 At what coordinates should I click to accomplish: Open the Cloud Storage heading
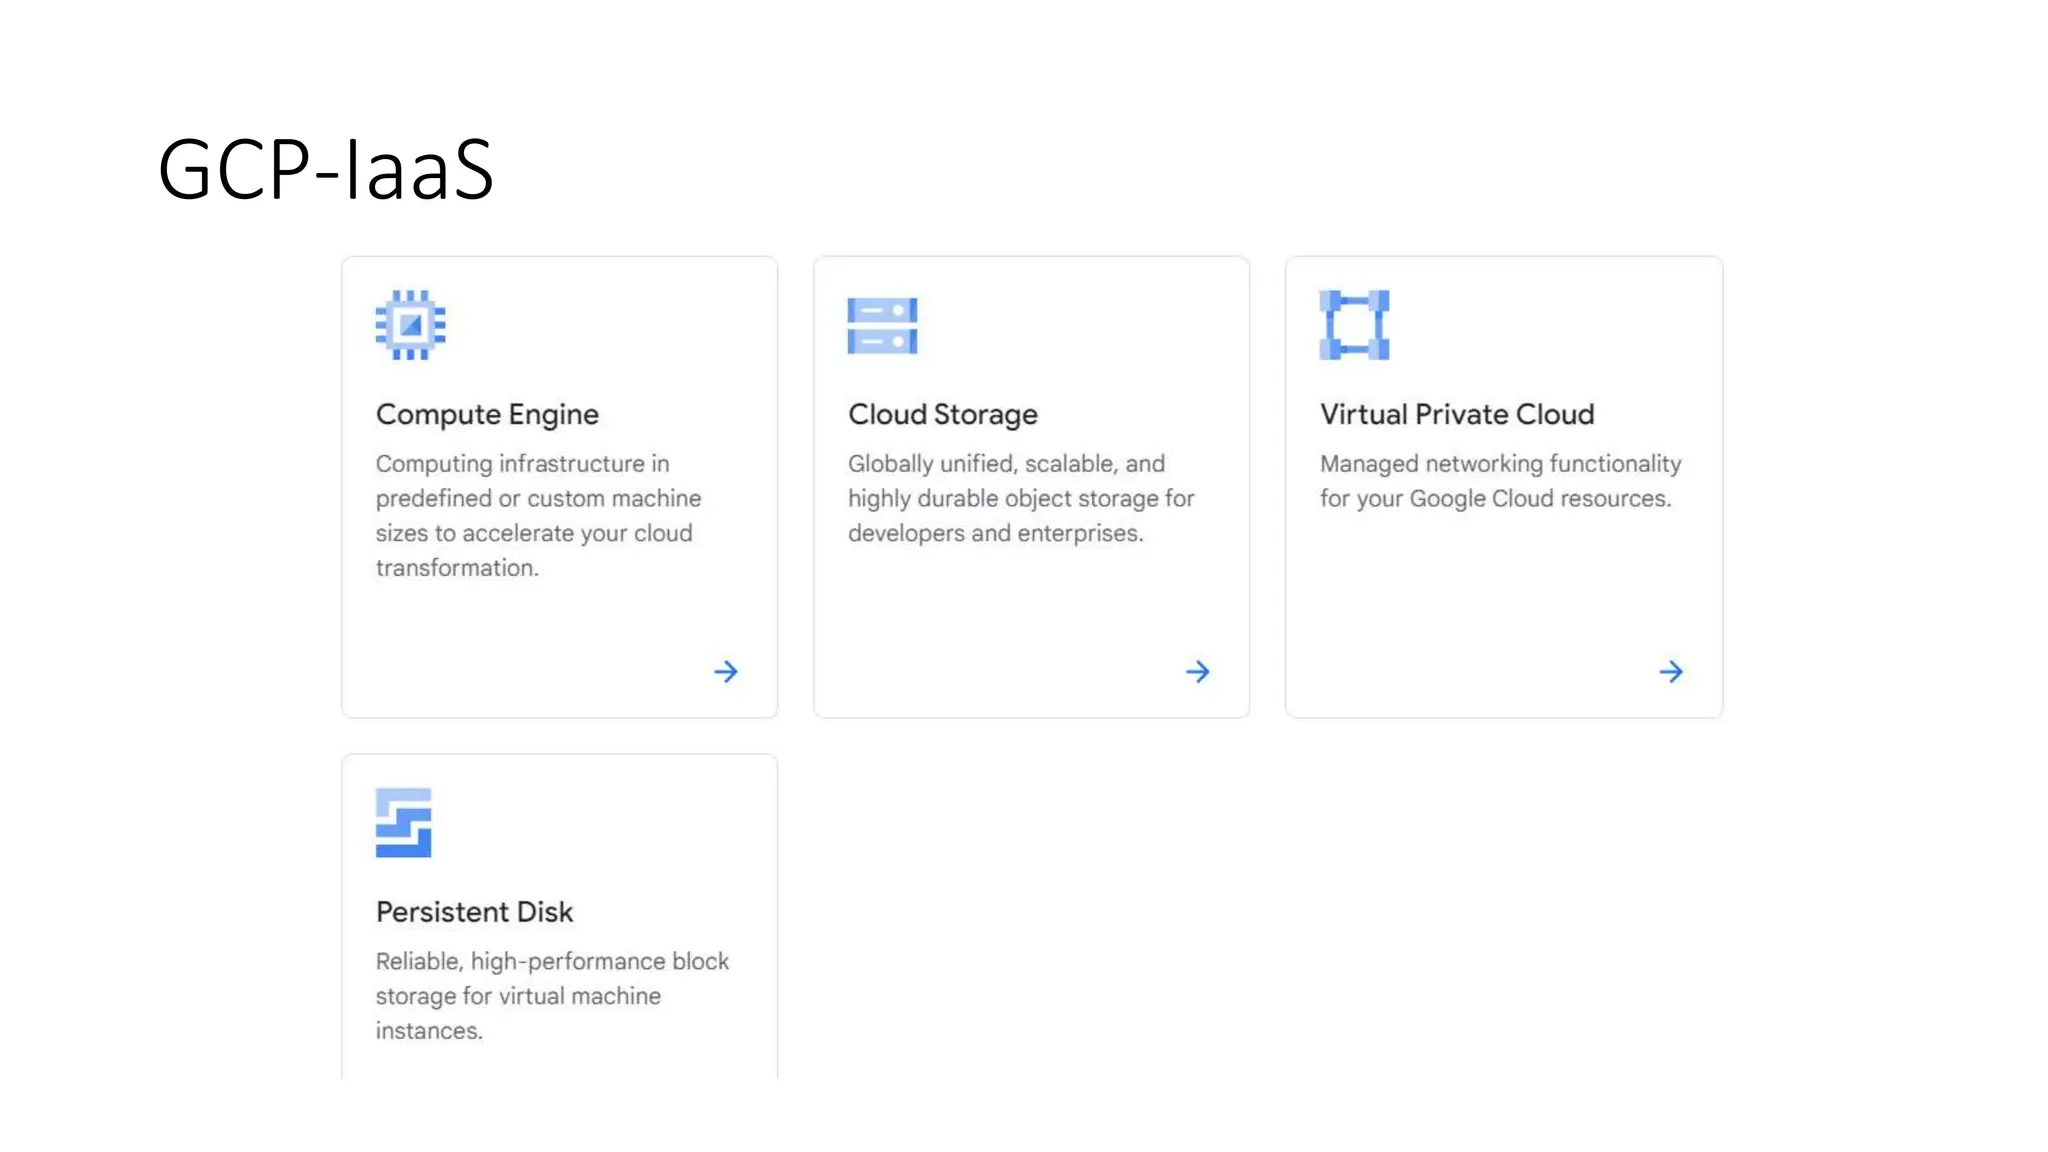[943, 415]
